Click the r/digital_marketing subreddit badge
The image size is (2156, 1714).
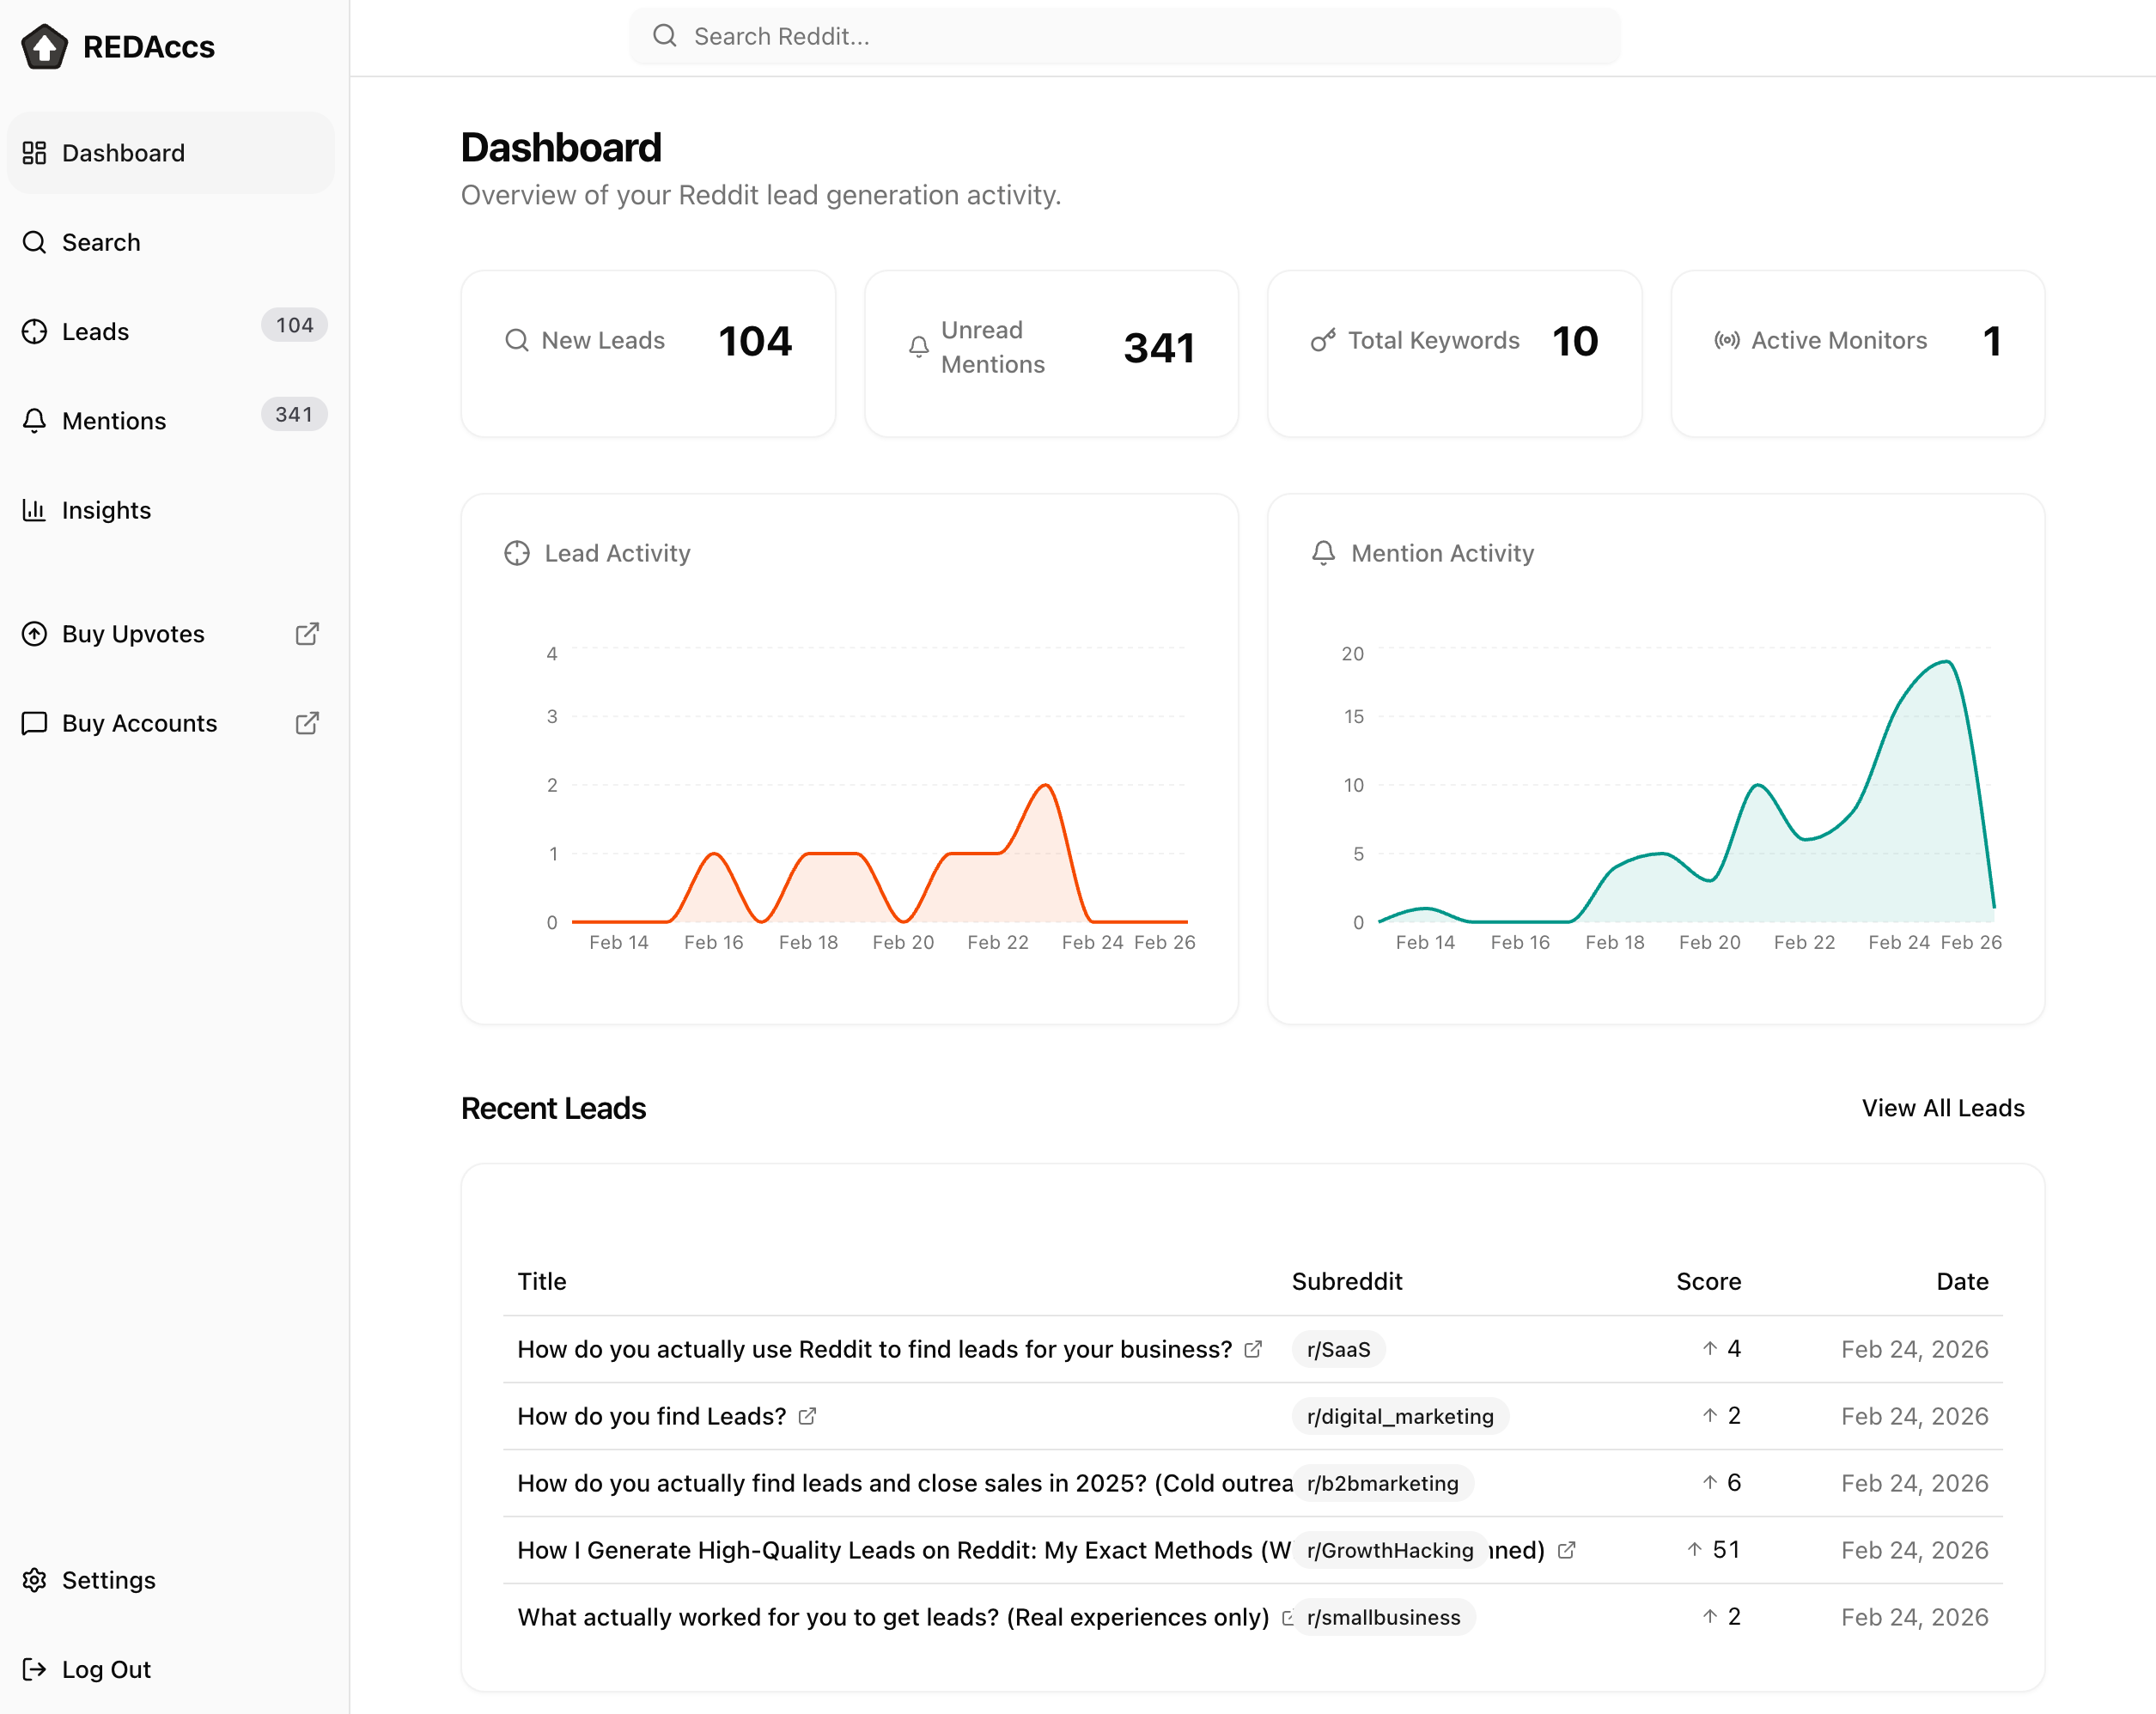coord(1399,1416)
